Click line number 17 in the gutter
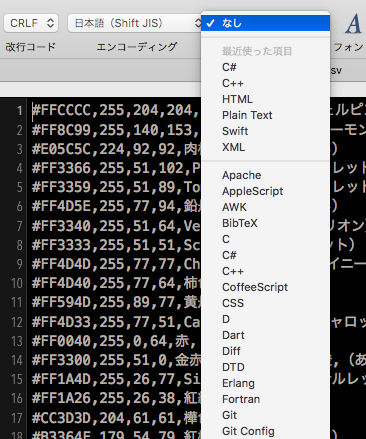 click(17, 418)
